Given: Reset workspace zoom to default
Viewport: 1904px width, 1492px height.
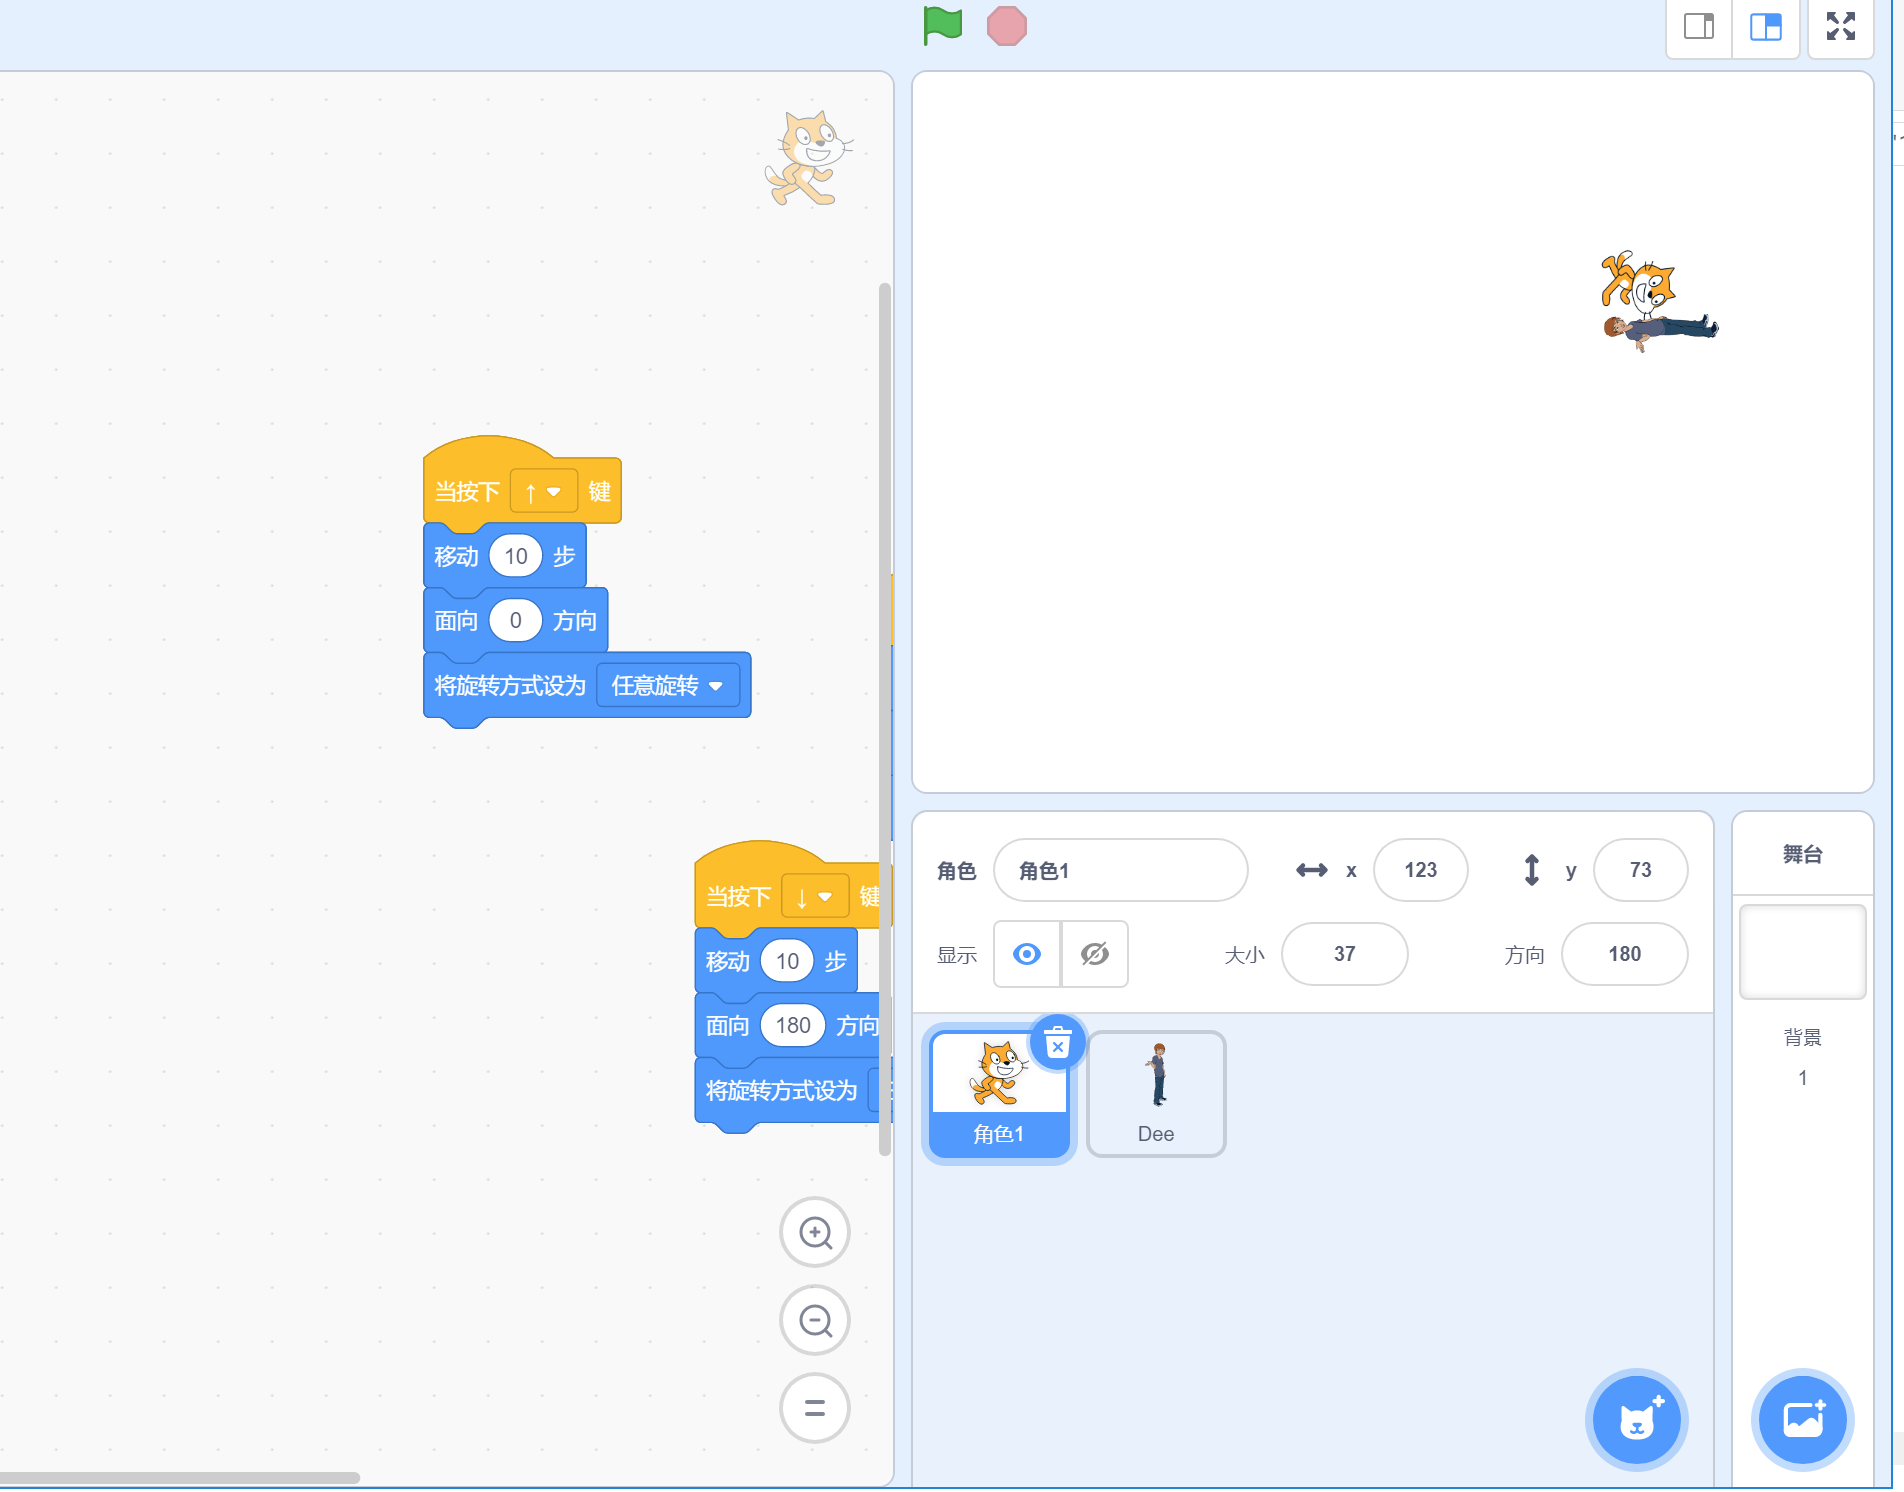Looking at the screenshot, I should [x=815, y=1408].
